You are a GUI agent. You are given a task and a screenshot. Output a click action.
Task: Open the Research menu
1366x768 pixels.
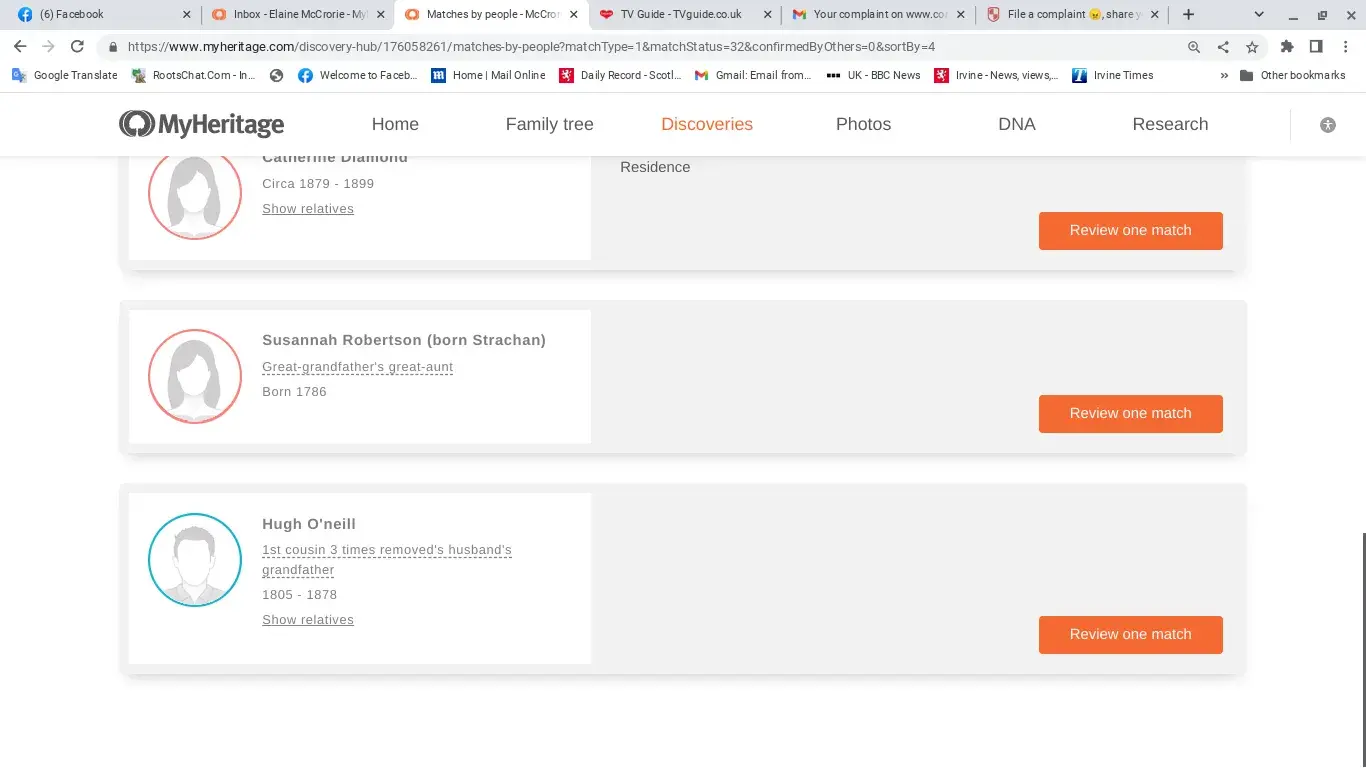[x=1170, y=124]
